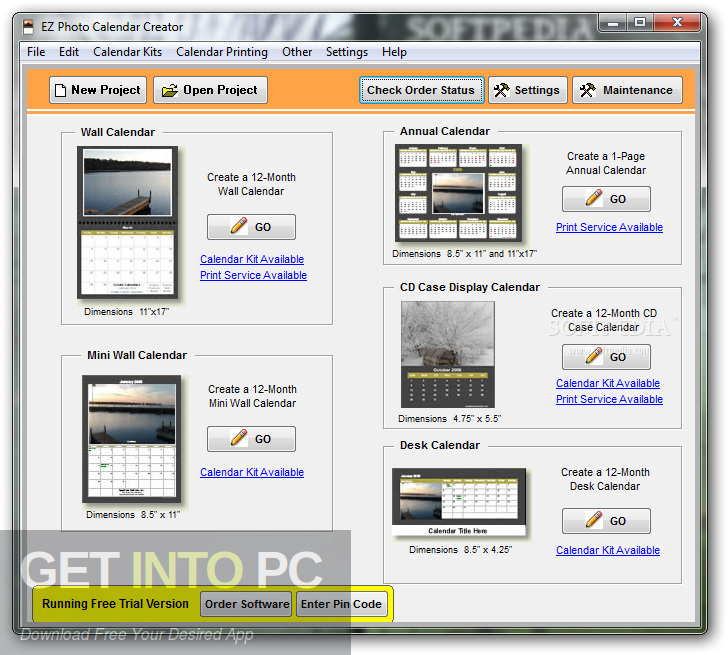Click the pencil icon in CD Case Calendar GO
The image size is (728, 655).
[x=594, y=356]
